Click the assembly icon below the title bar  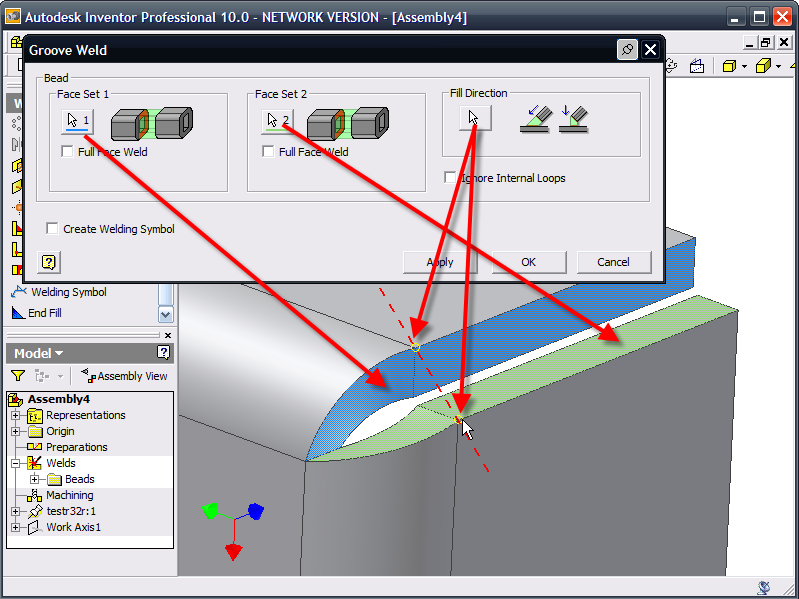[x=16, y=42]
